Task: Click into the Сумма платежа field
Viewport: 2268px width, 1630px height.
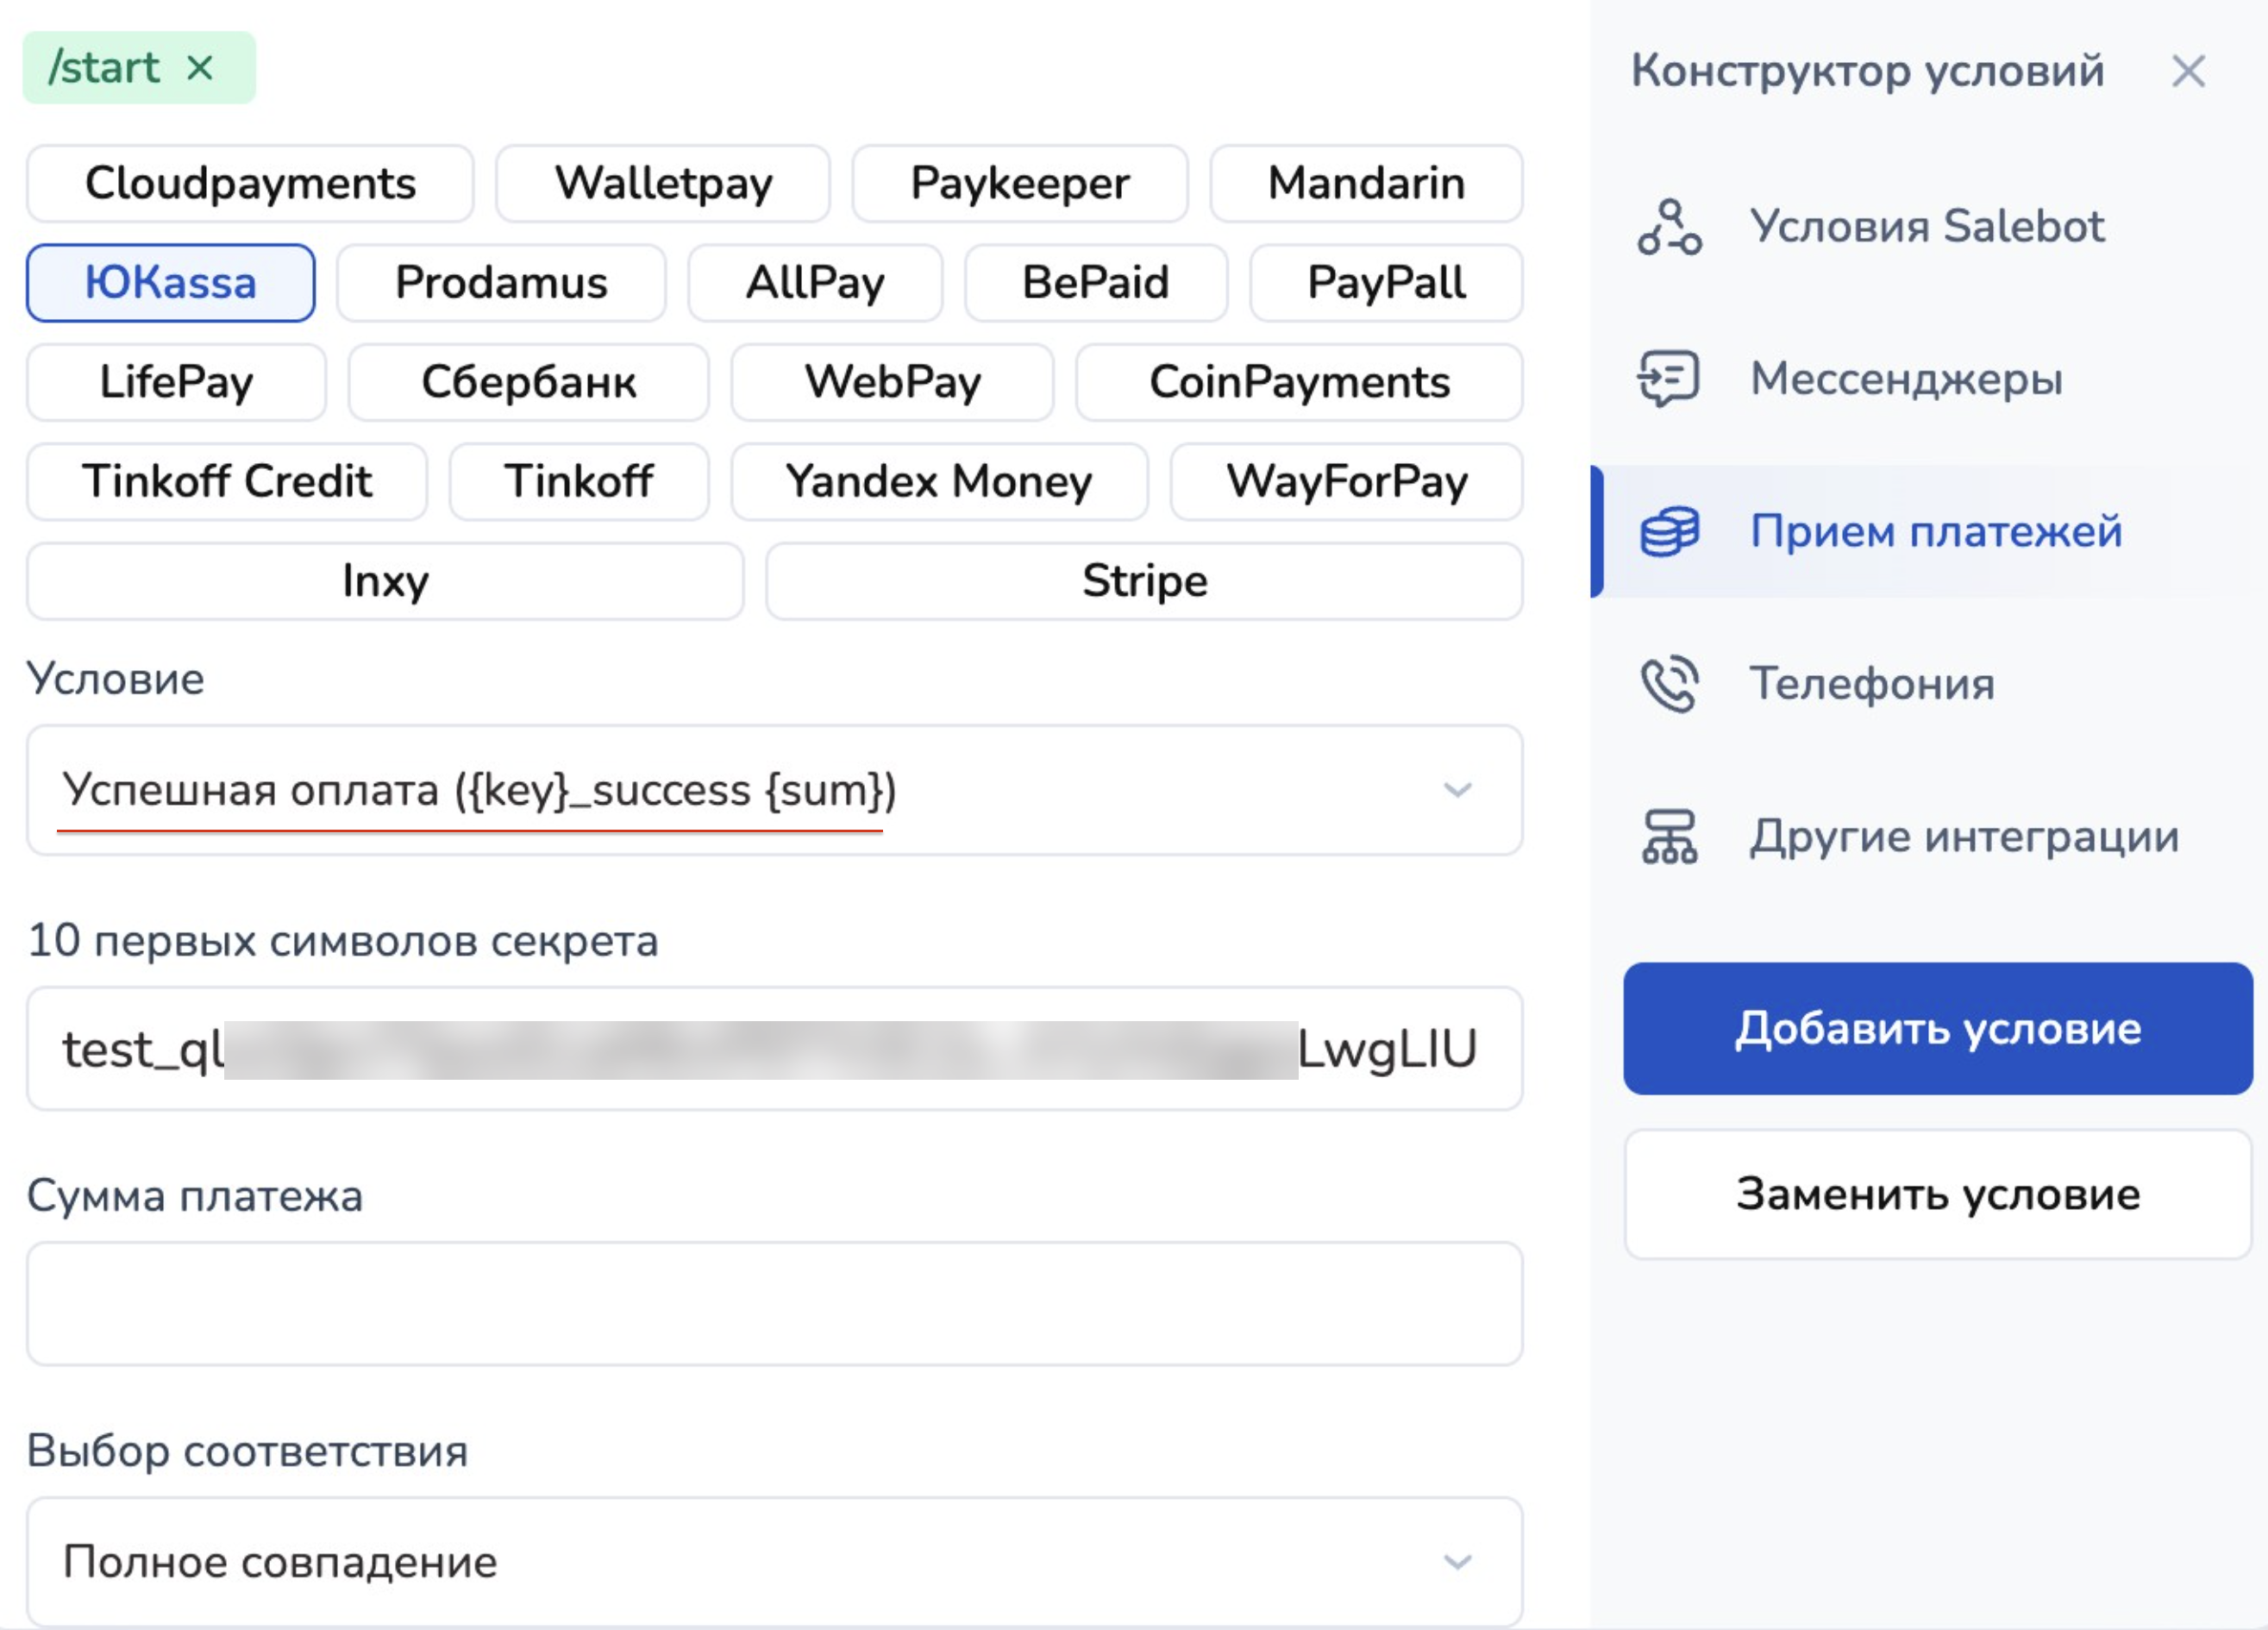Action: [x=774, y=1304]
